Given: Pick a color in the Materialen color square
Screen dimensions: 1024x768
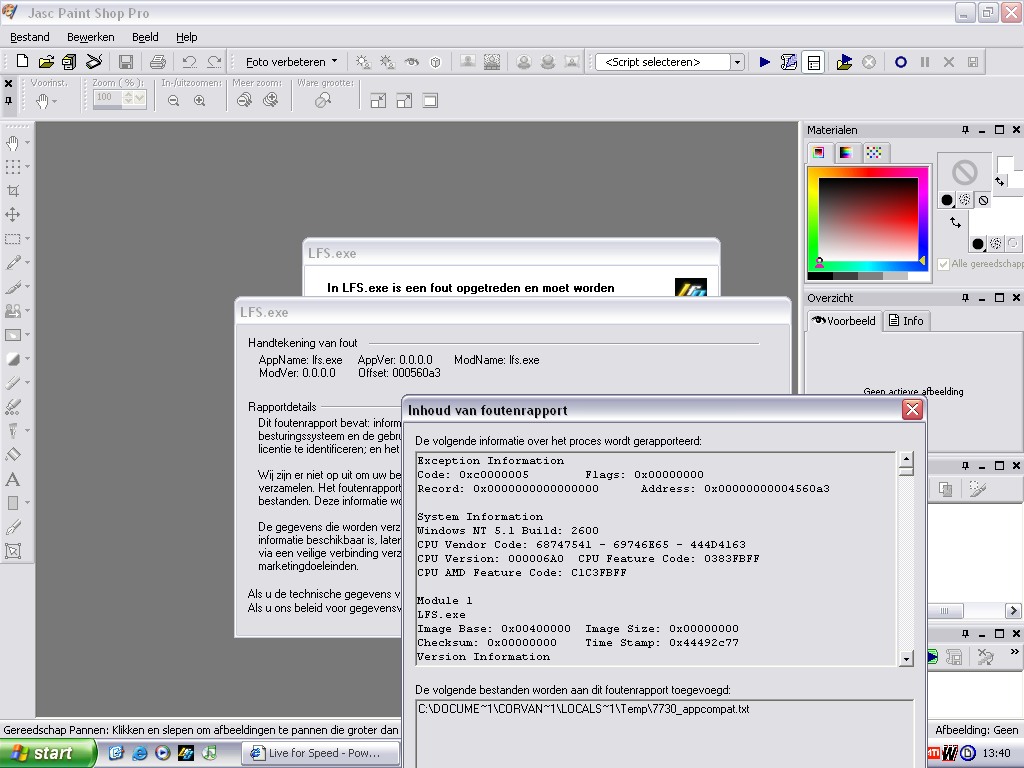Looking at the screenshot, I should point(867,221).
